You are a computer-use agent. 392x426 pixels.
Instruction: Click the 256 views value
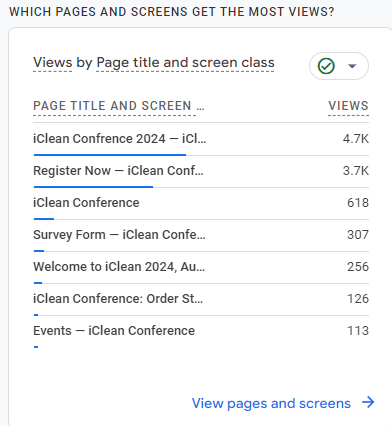(x=358, y=267)
